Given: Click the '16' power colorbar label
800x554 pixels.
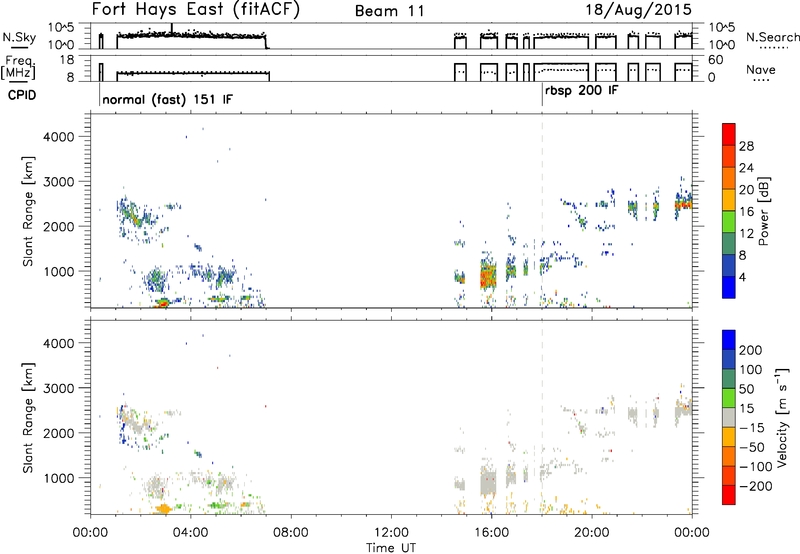Looking at the screenshot, I should click(746, 212).
